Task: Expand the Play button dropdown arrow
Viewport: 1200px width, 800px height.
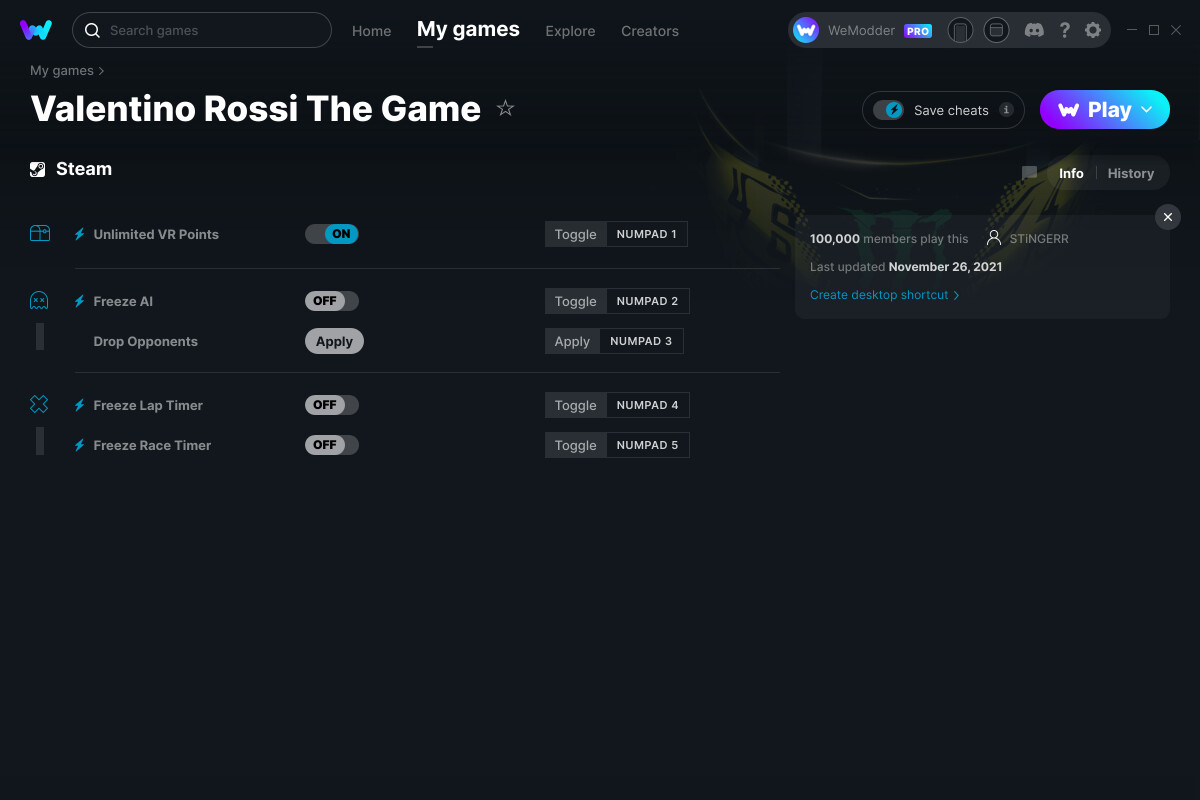Action: pos(1147,109)
